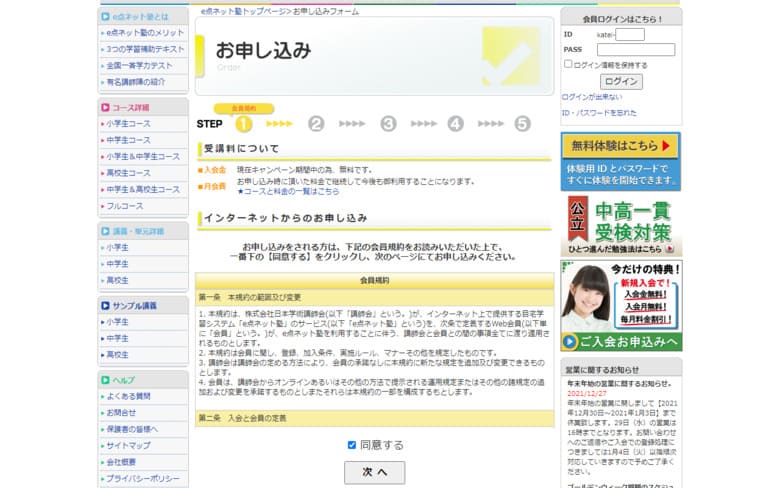Click the e点ネット塾とは section icon

click(105, 16)
